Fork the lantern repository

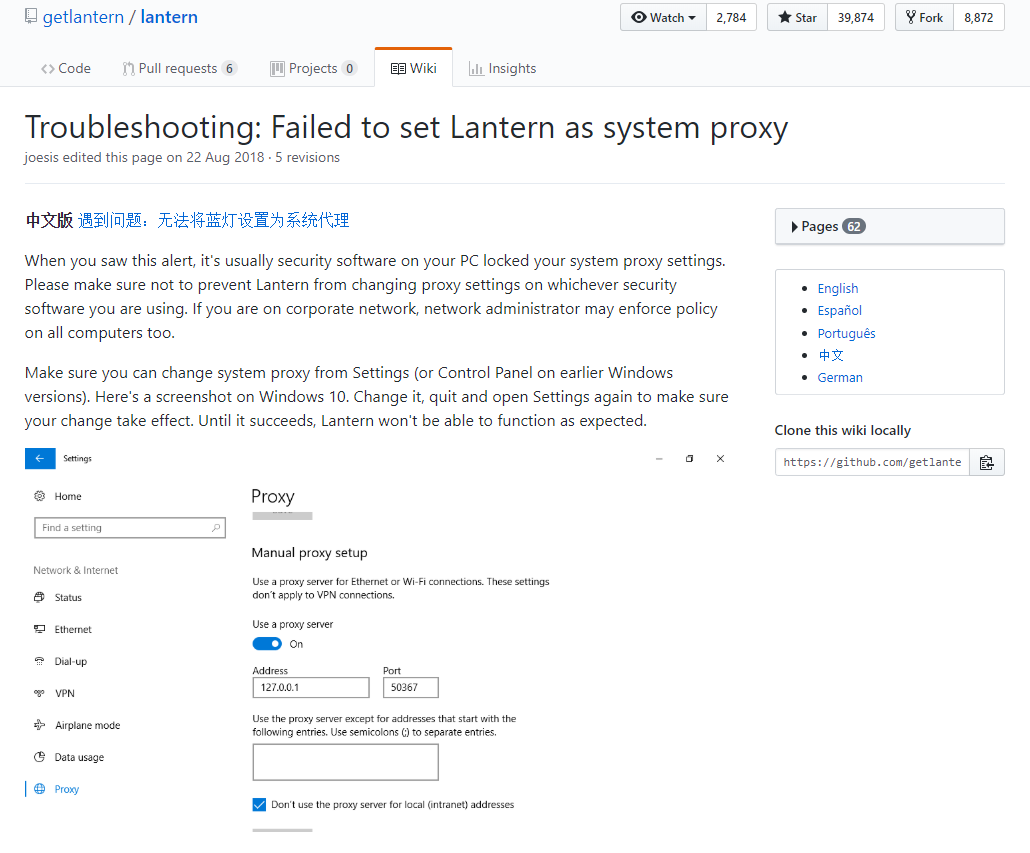tap(923, 17)
